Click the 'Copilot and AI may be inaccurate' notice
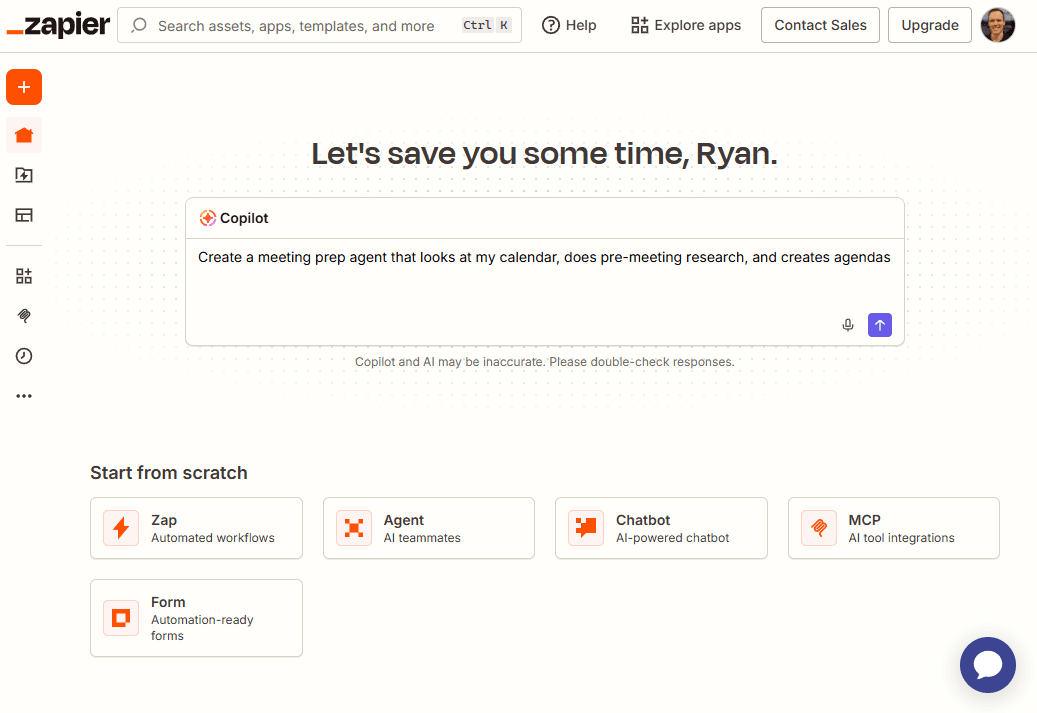The image size is (1037, 713). point(544,362)
